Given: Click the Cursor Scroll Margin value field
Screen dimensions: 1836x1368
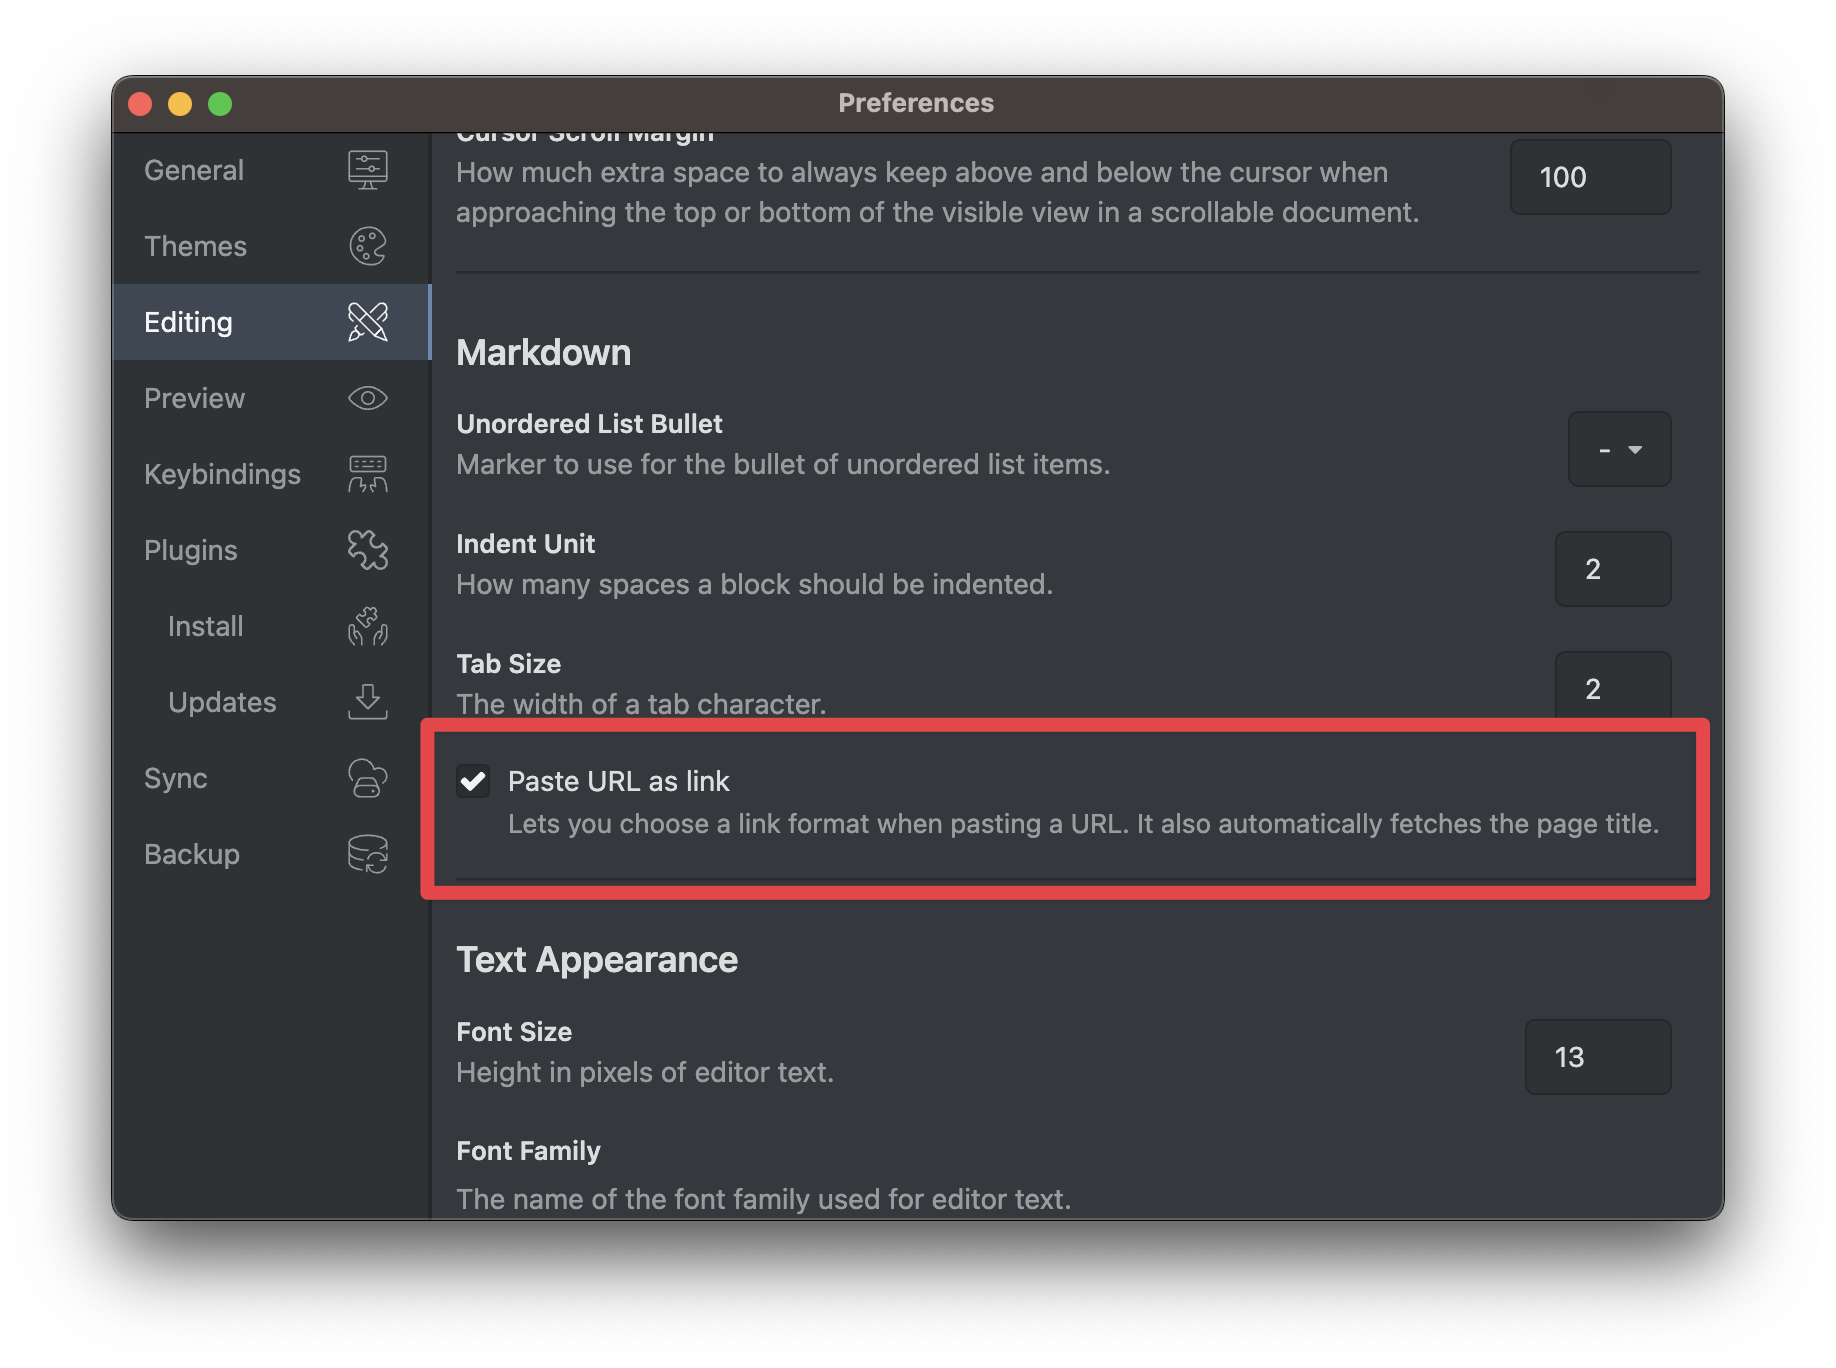Looking at the screenshot, I should click(1589, 177).
